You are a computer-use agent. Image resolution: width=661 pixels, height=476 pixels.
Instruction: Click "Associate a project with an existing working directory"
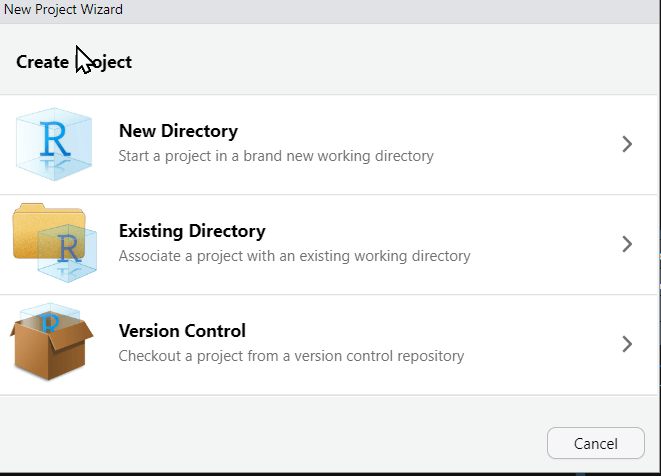coord(294,256)
